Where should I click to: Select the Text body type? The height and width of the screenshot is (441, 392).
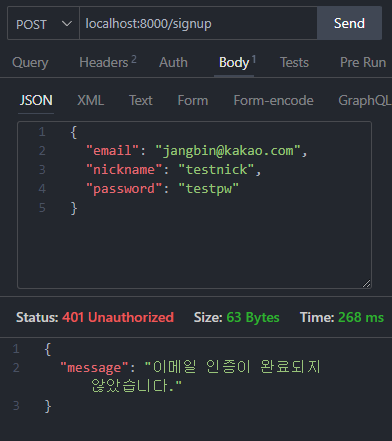141,100
